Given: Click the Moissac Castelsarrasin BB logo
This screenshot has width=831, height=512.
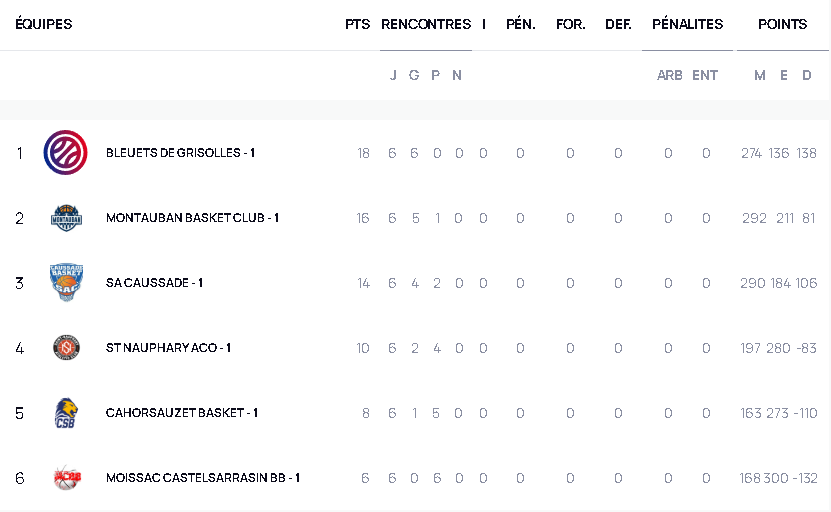Looking at the screenshot, I should click(66, 478).
